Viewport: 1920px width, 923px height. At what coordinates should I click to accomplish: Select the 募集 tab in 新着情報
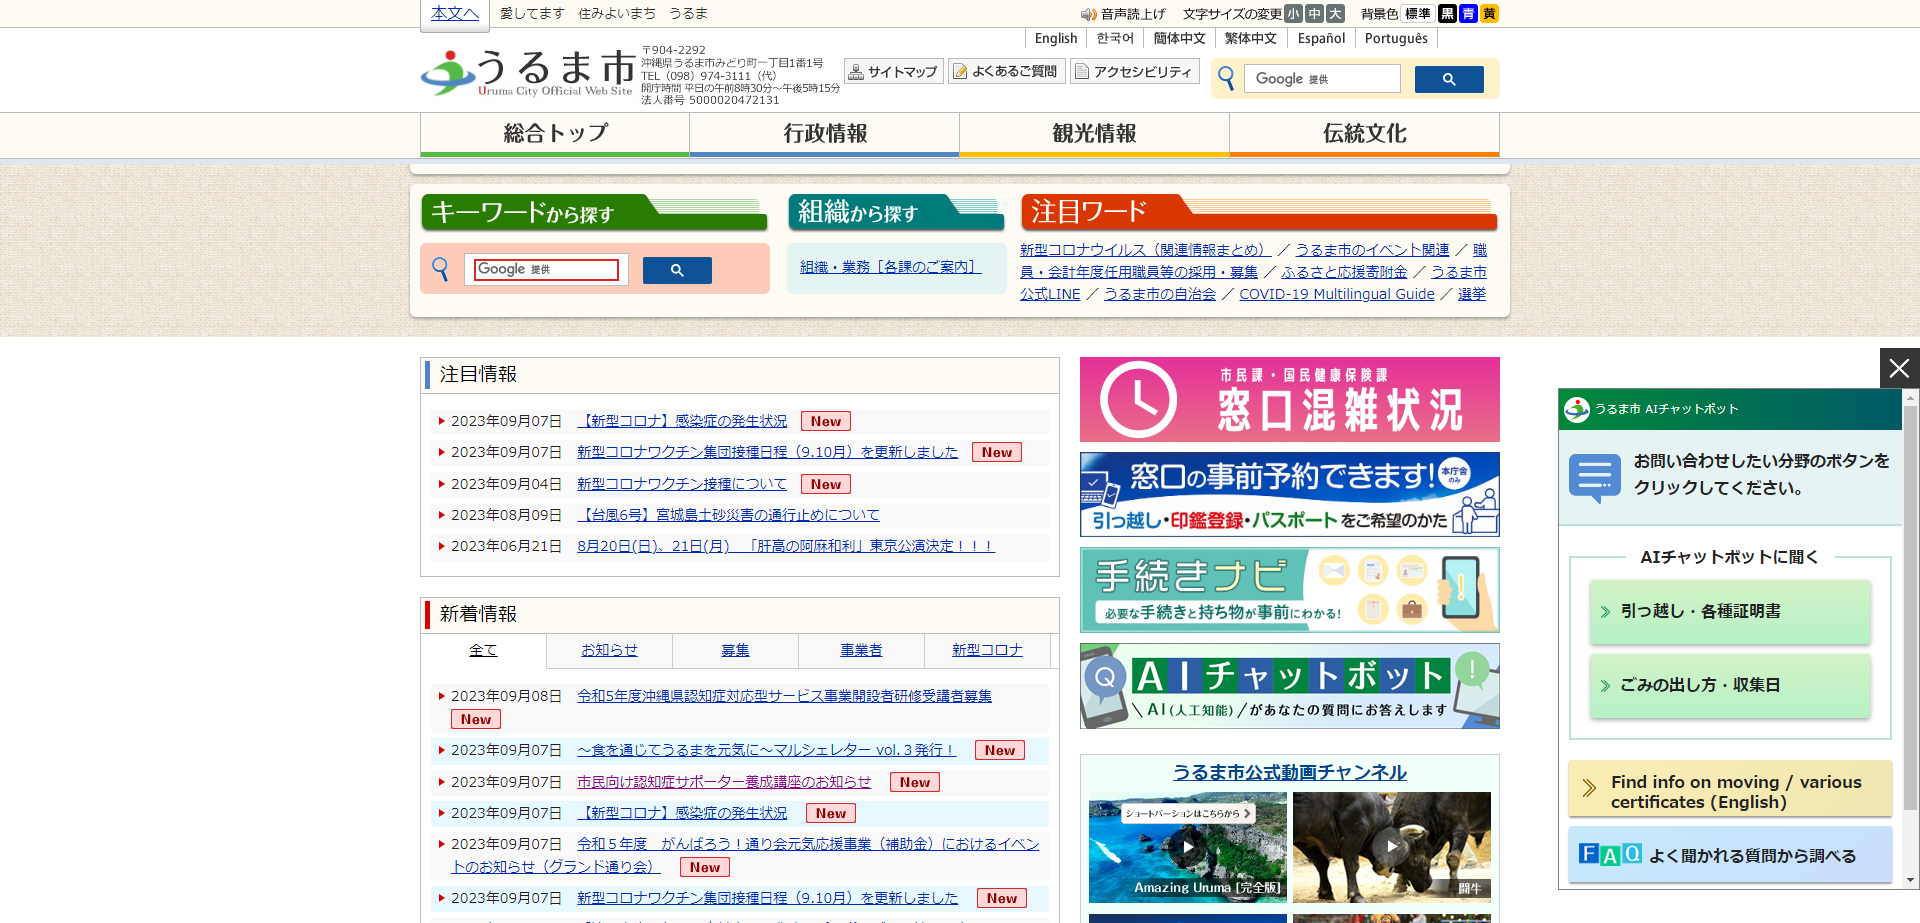coord(735,650)
